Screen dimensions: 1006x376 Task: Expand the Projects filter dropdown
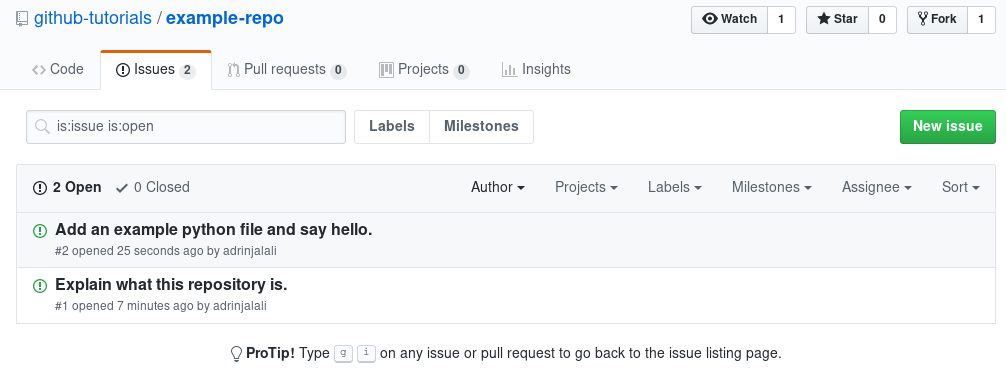click(x=586, y=187)
